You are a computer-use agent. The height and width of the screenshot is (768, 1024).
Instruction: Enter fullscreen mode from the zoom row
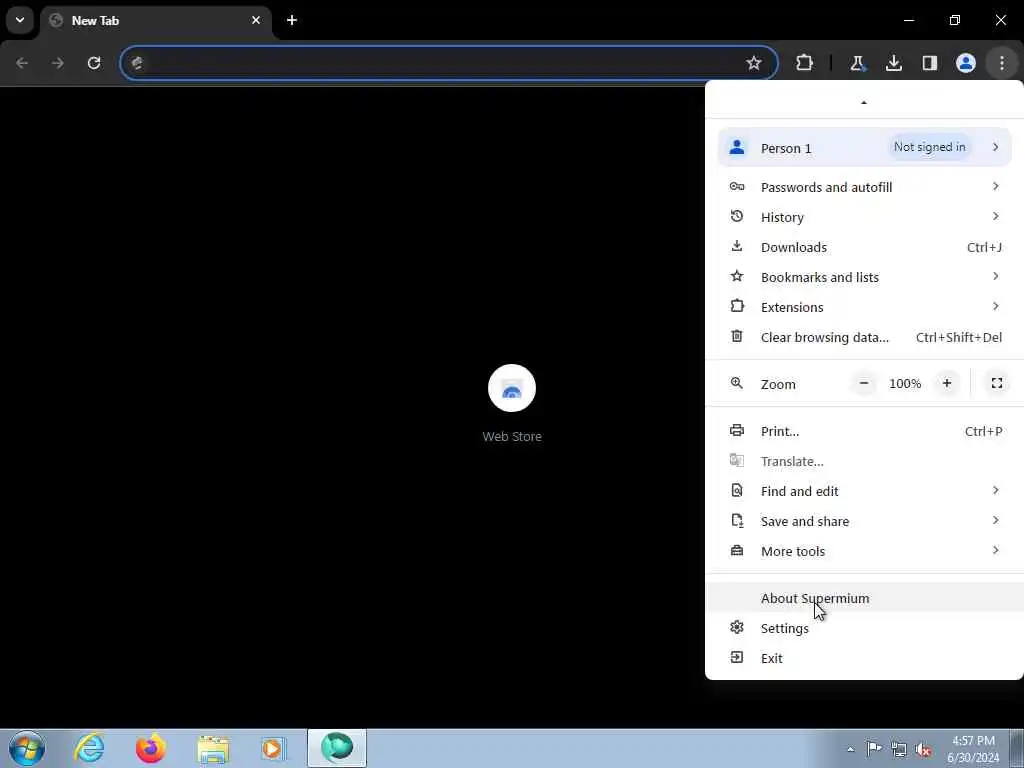point(997,383)
